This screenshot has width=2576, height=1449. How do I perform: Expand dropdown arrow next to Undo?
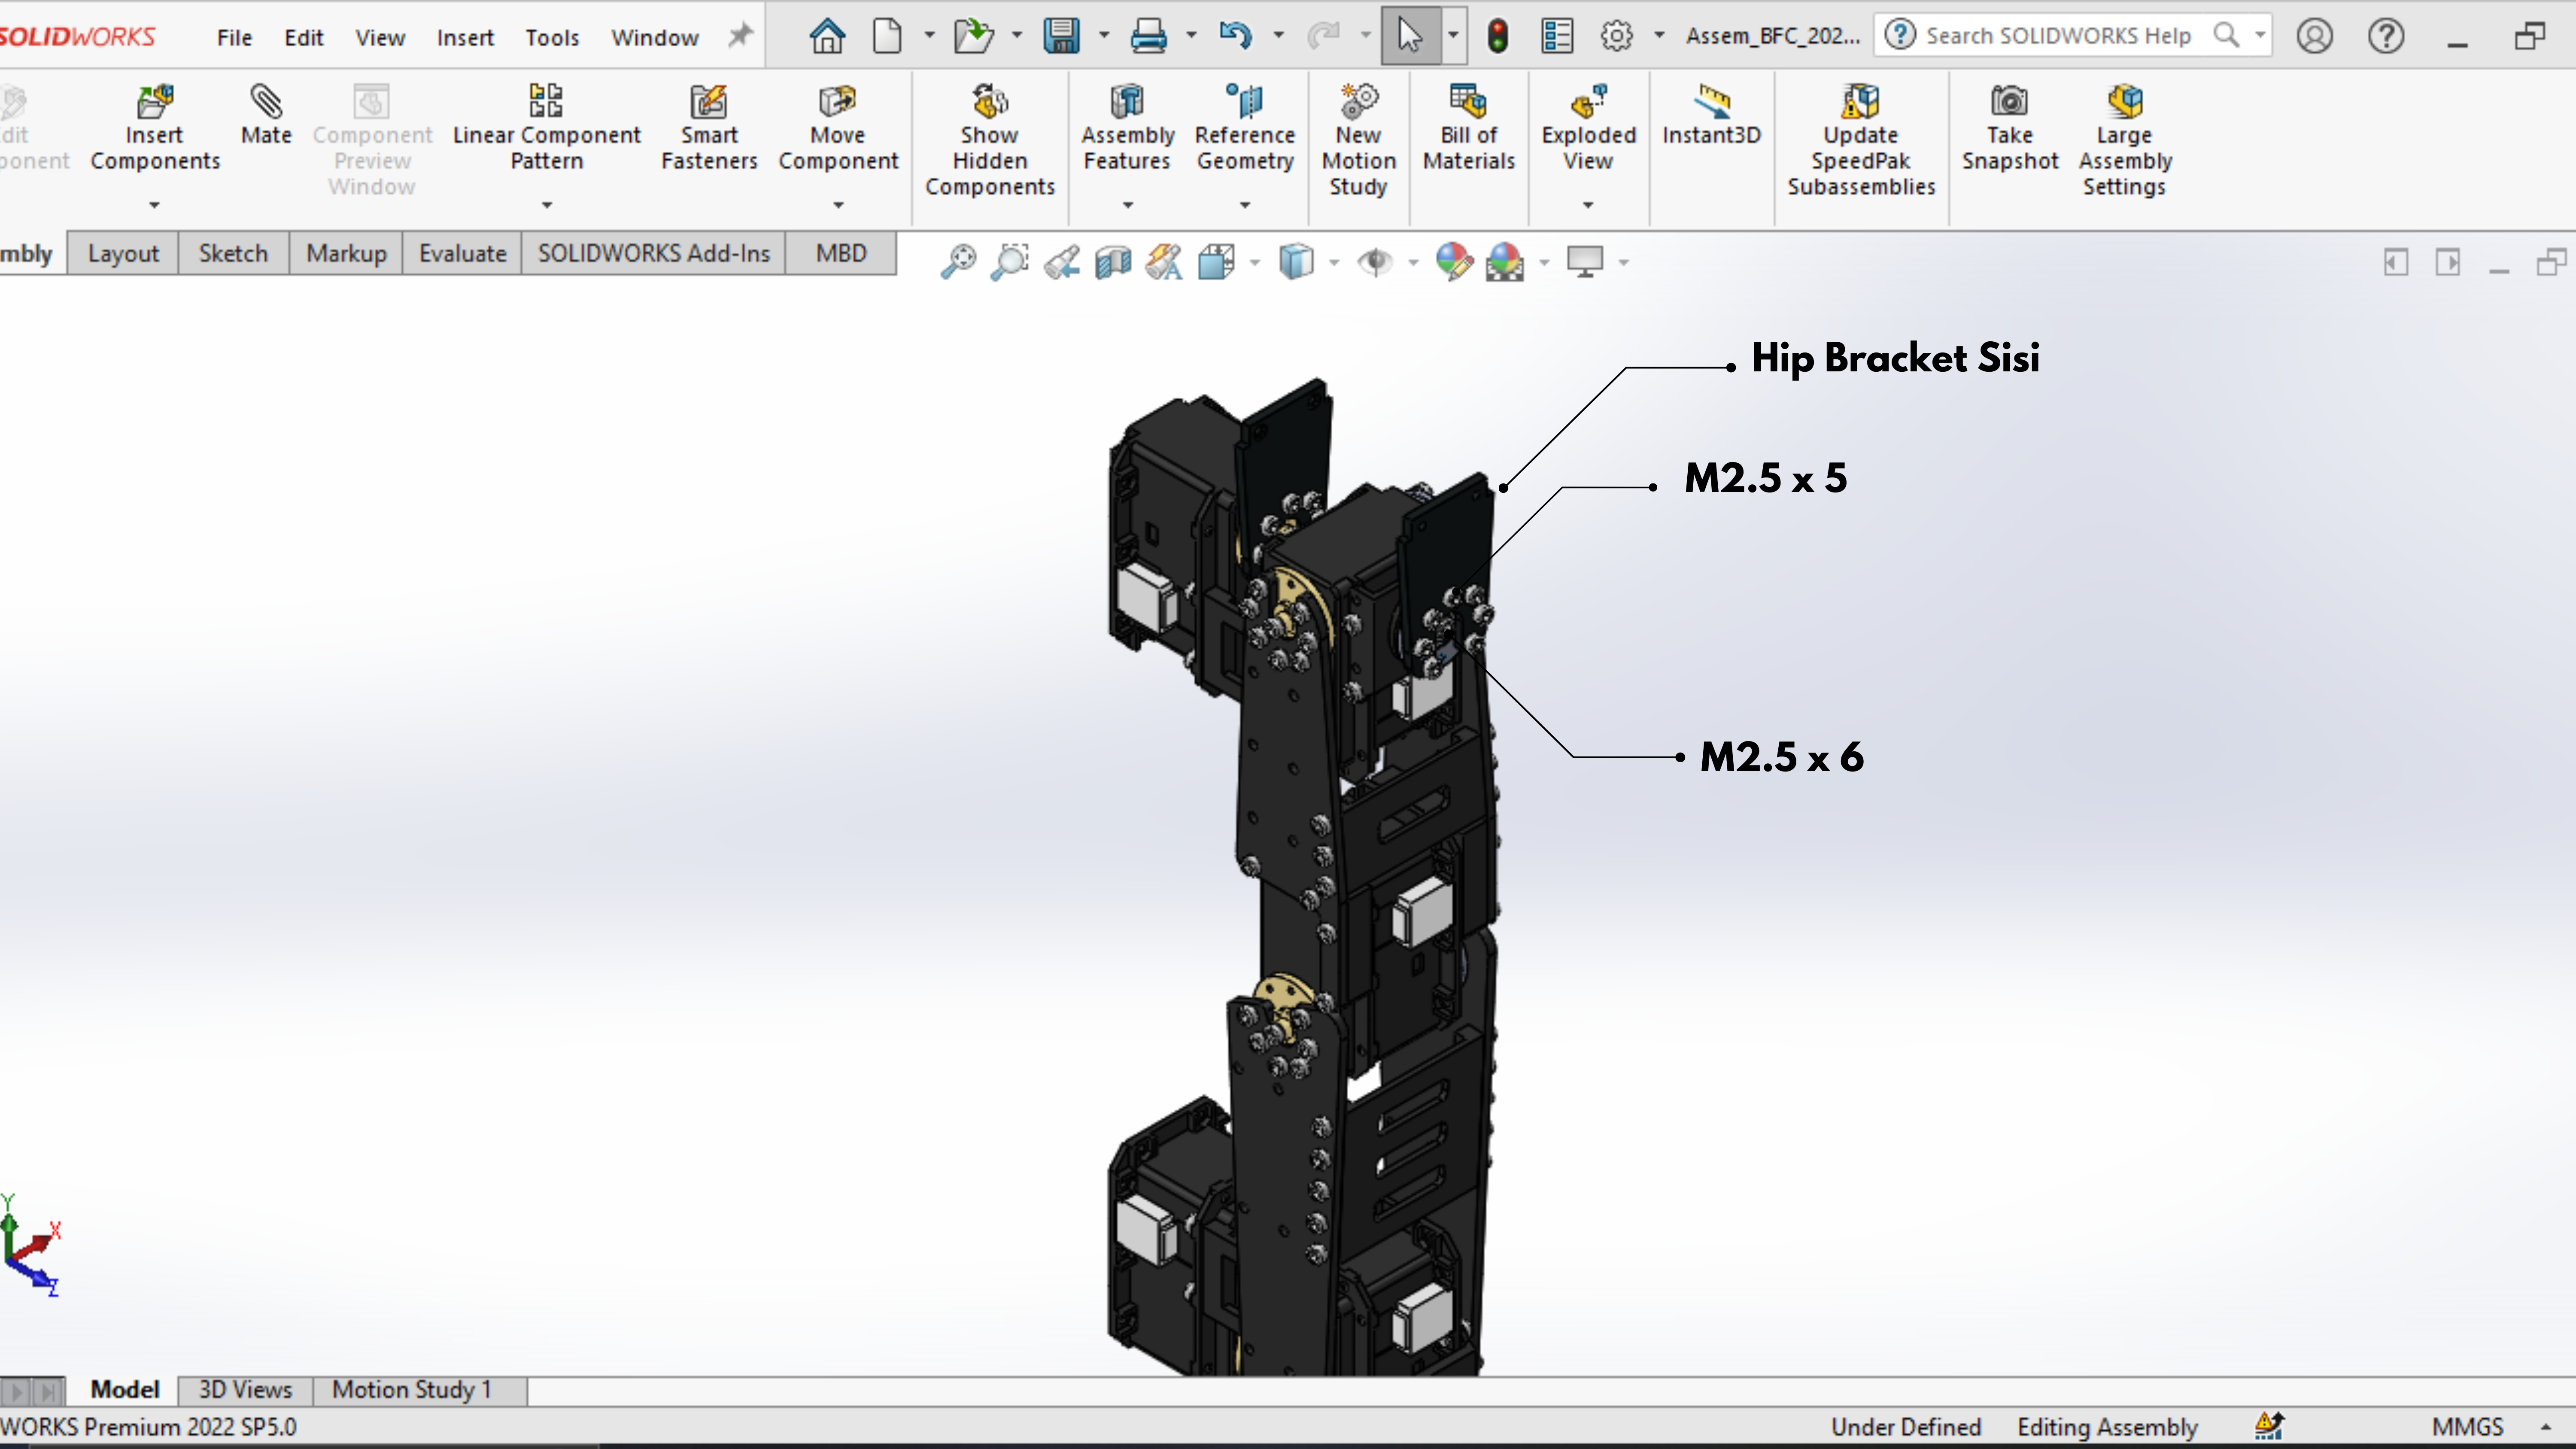pyautogui.click(x=1278, y=36)
